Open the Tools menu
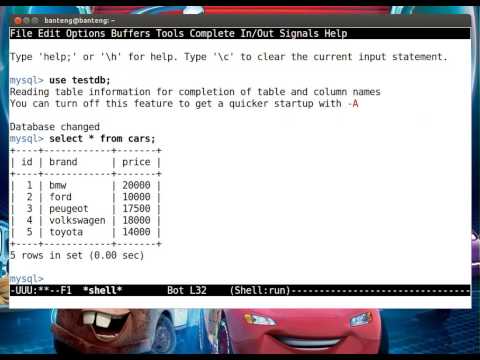Screen dimensions: 480x360 click(x=170, y=33)
